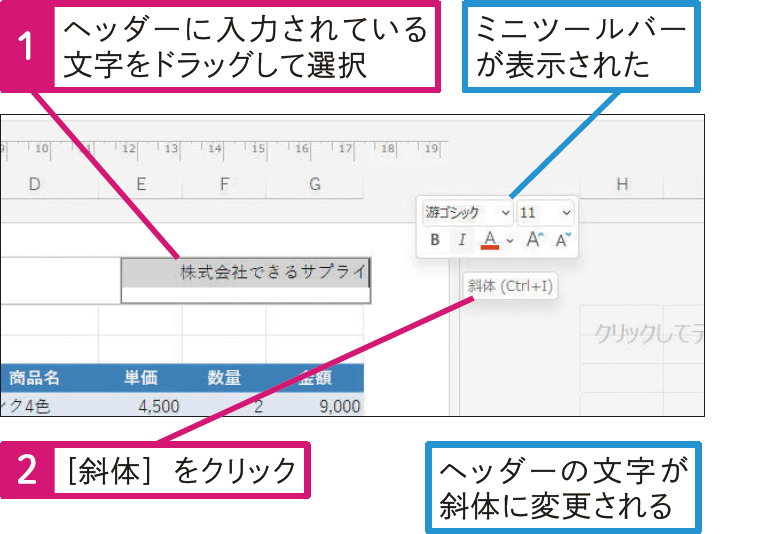Screen dimensions: 783x534
Task: Click the クリックして placeholder on the next page
Action: 648,334
